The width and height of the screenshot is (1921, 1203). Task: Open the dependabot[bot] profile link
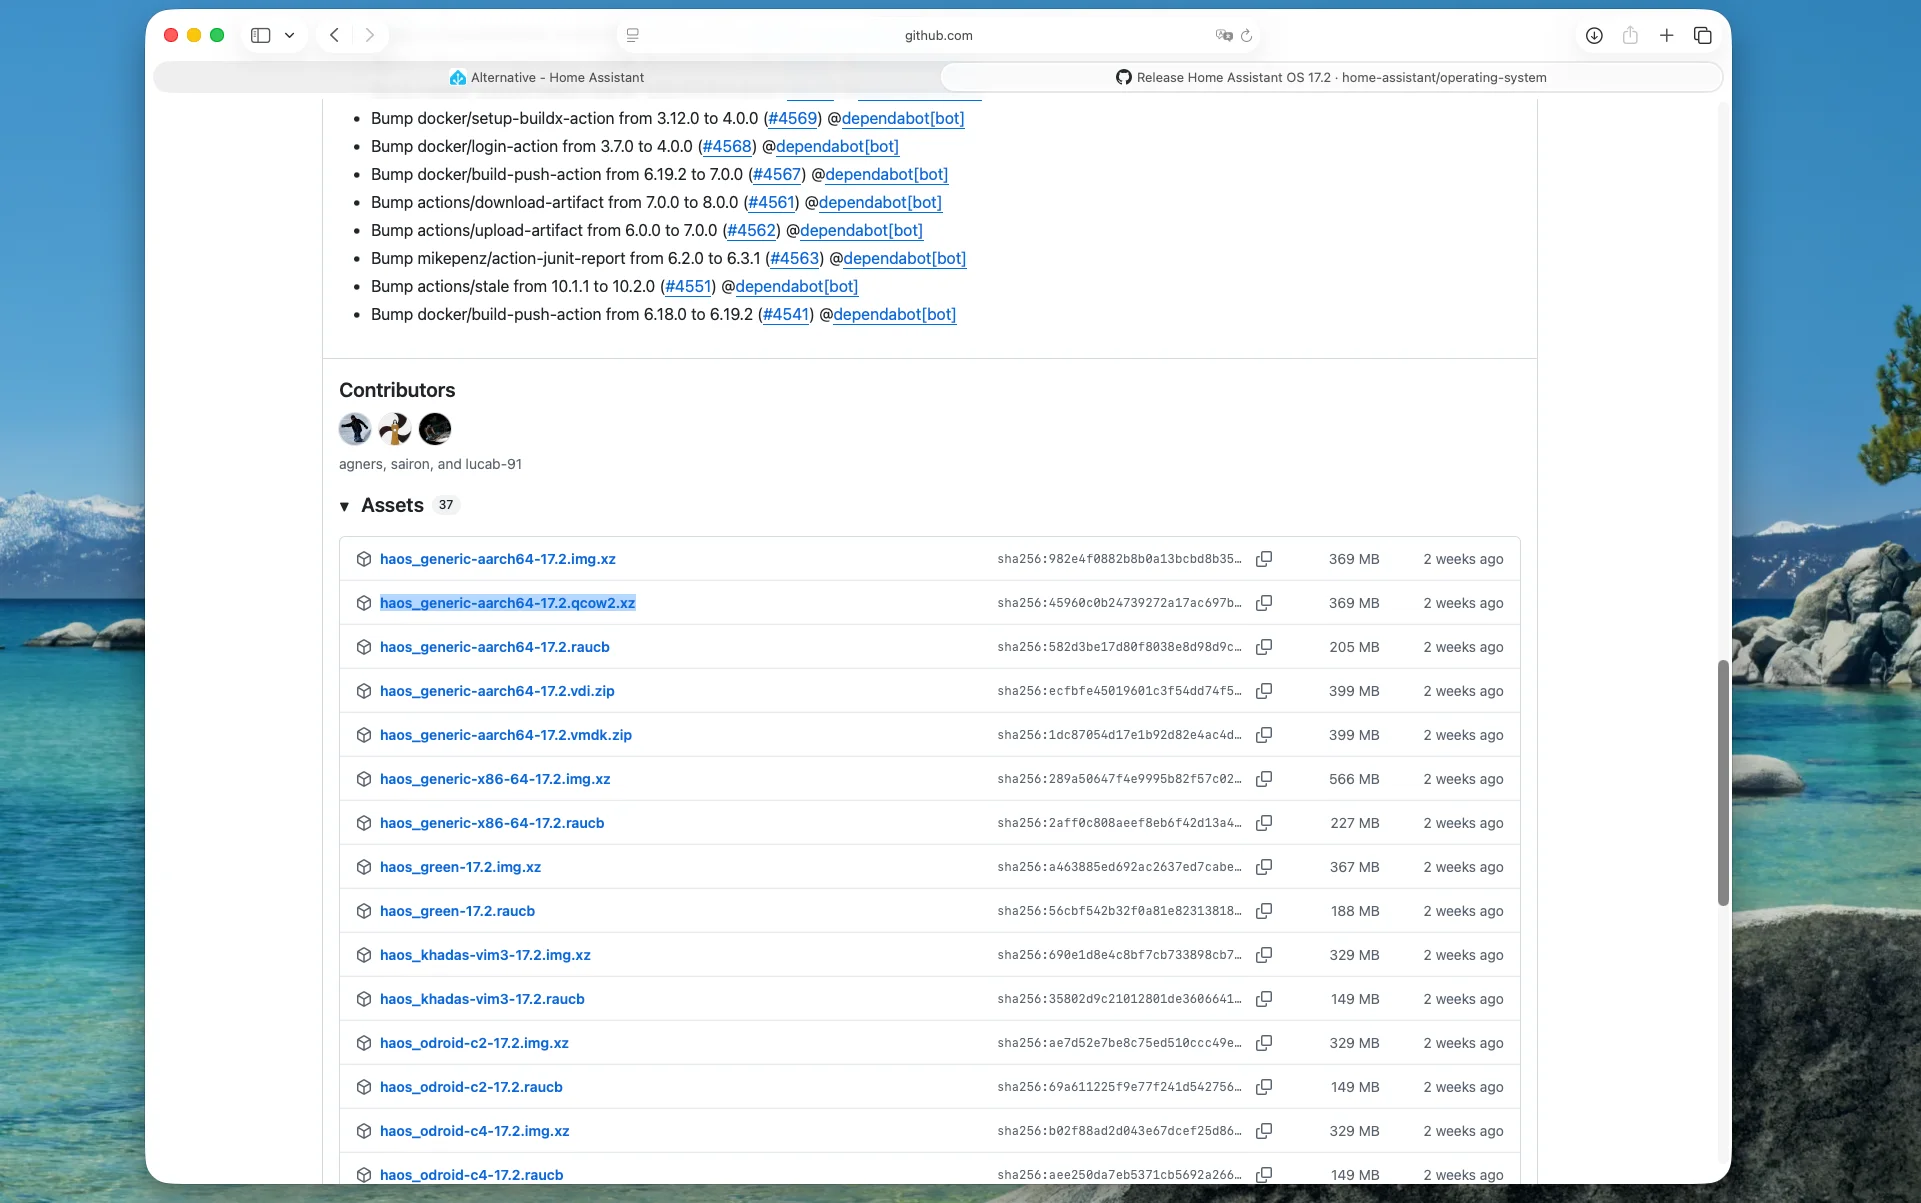click(x=903, y=118)
